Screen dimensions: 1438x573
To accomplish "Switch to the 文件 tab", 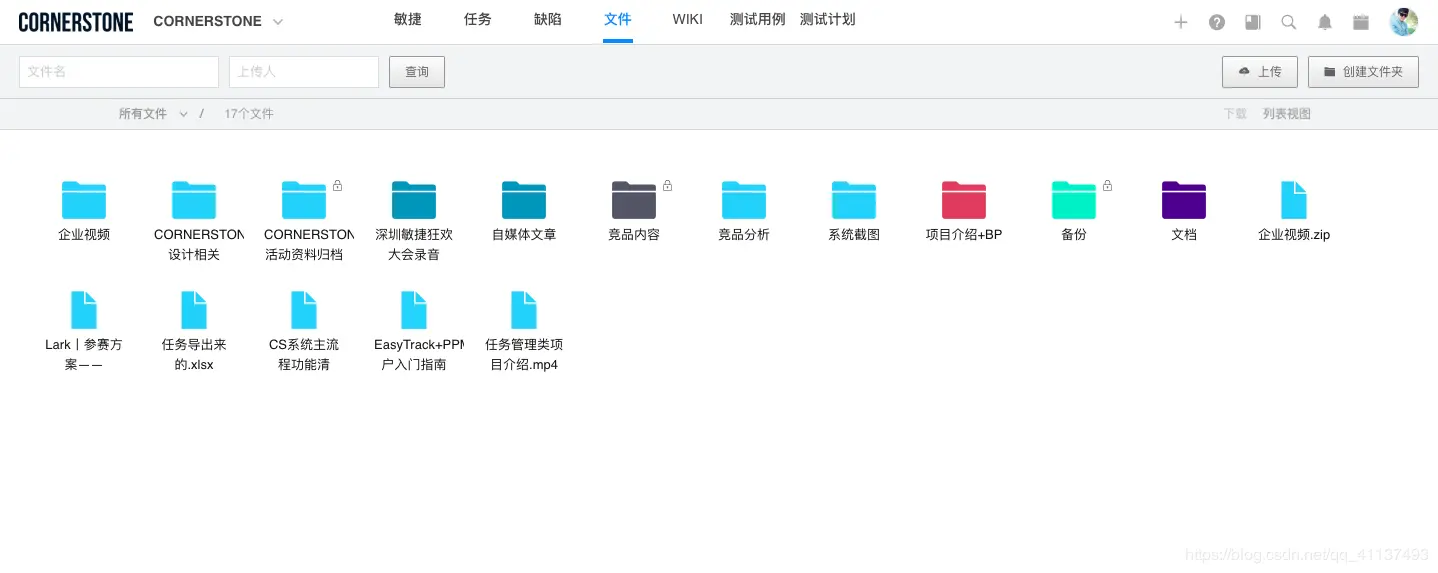I will (x=618, y=20).
